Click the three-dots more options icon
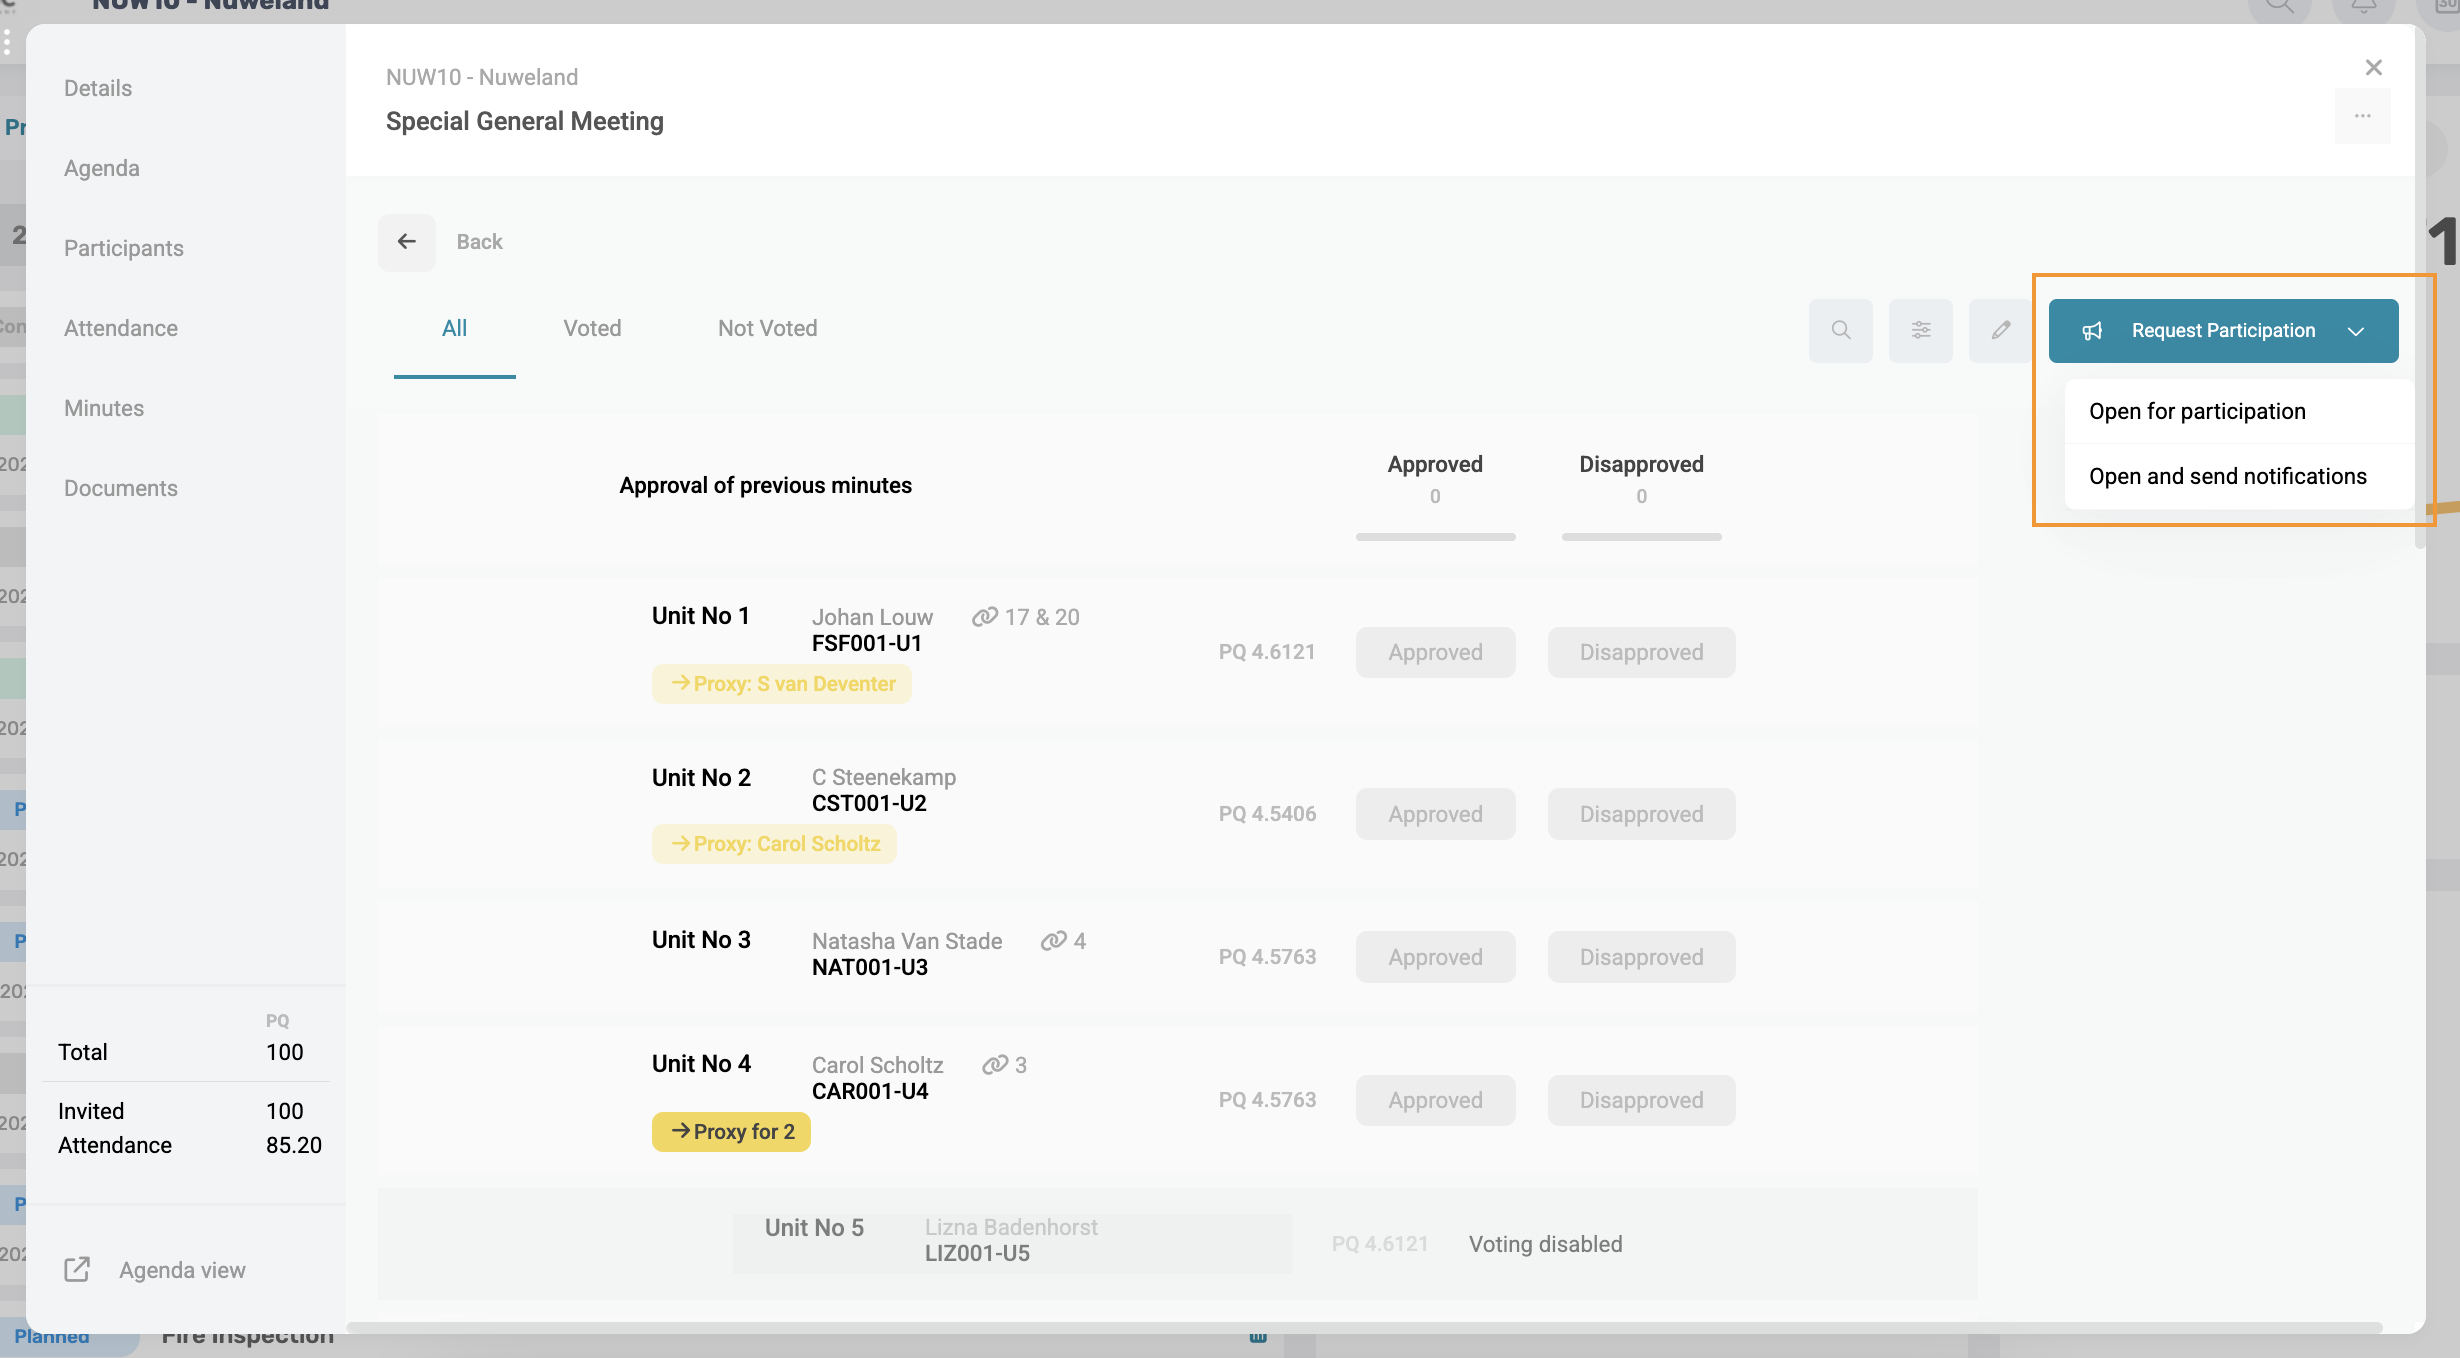Viewport: 2460px width, 1358px height. pyautogui.click(x=2362, y=116)
